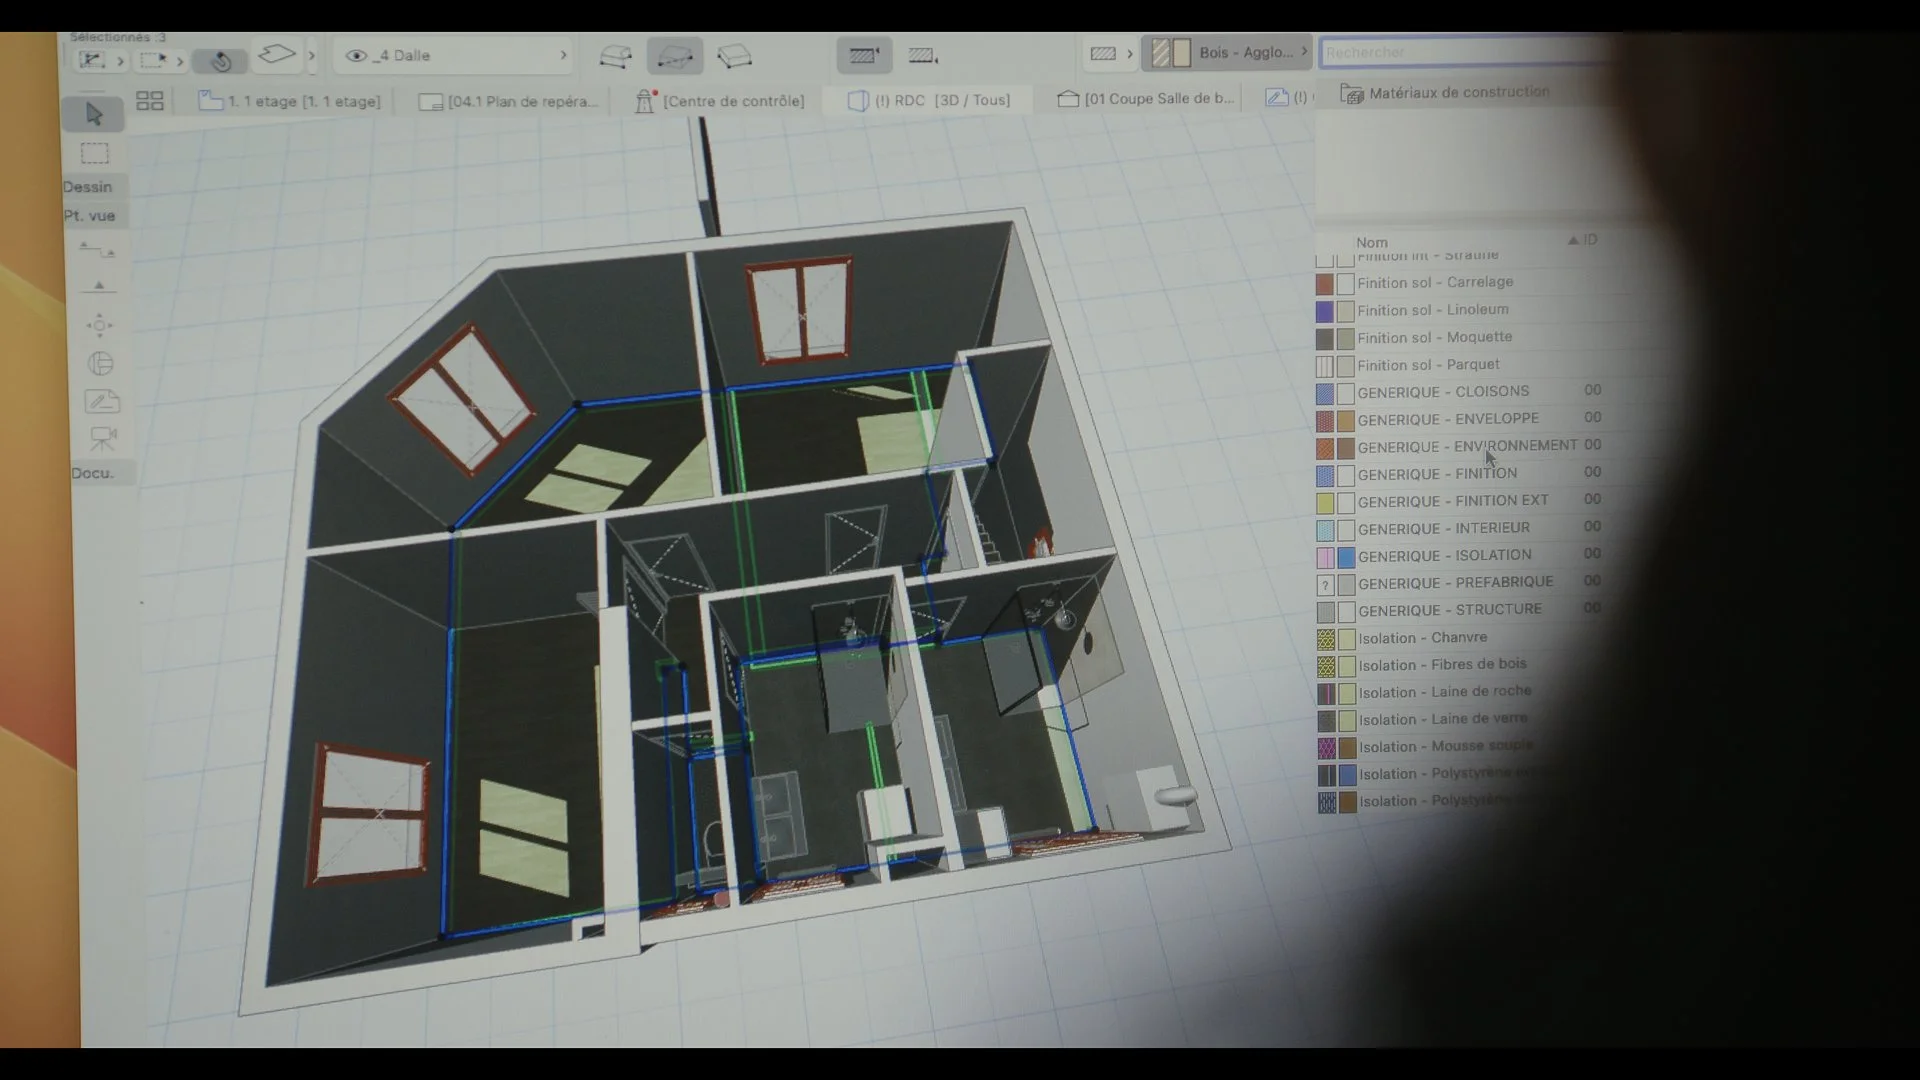The height and width of the screenshot is (1080, 1920).
Task: Select GENERIQUE - FINITION EXT material
Action: (x=1453, y=501)
